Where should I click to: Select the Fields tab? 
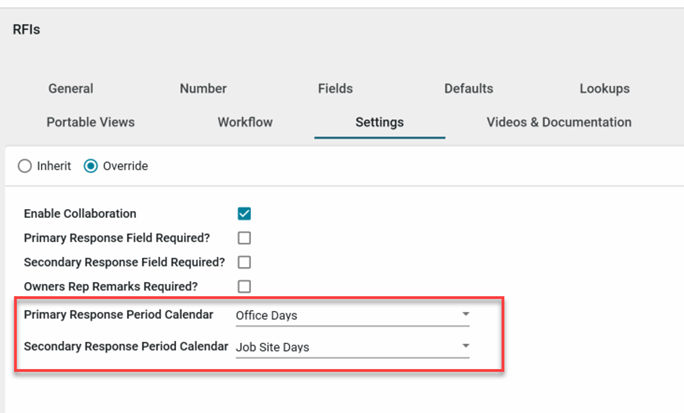click(x=335, y=88)
